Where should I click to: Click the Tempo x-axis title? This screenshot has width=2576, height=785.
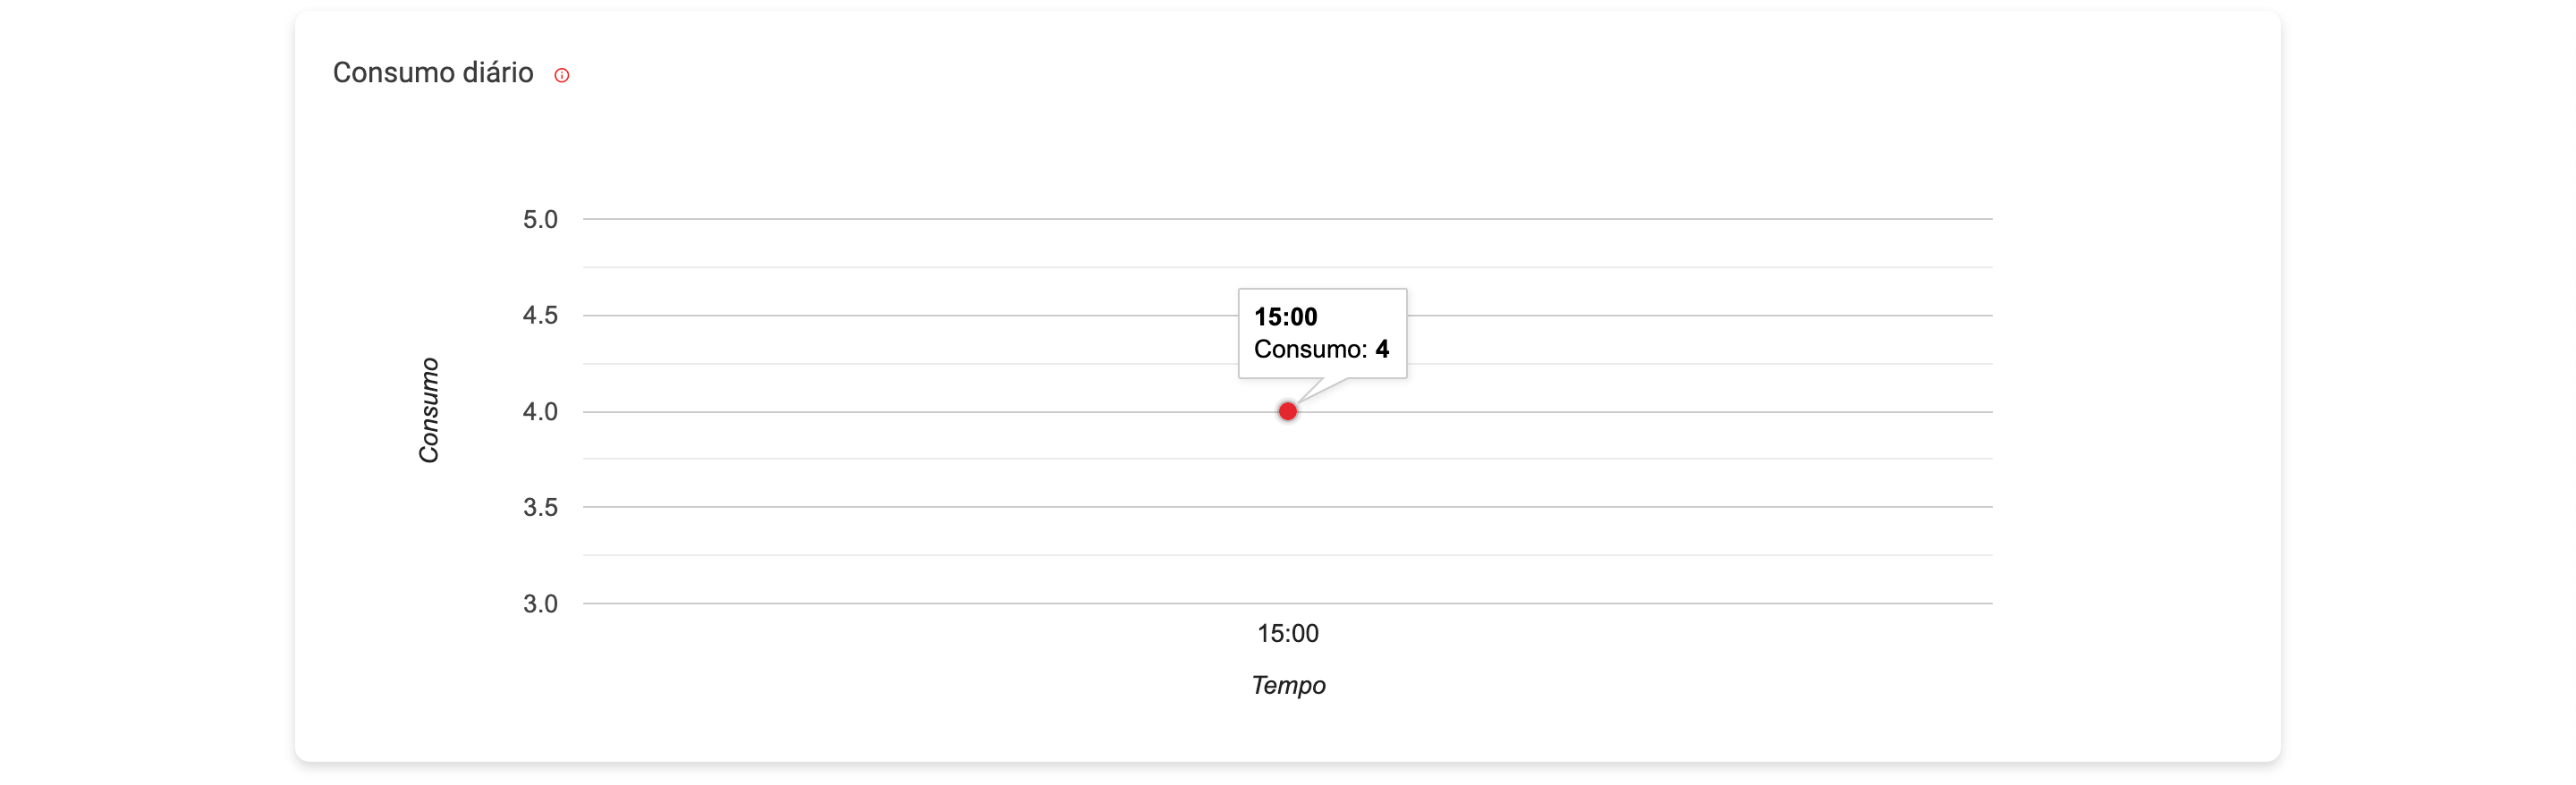[x=1288, y=685]
